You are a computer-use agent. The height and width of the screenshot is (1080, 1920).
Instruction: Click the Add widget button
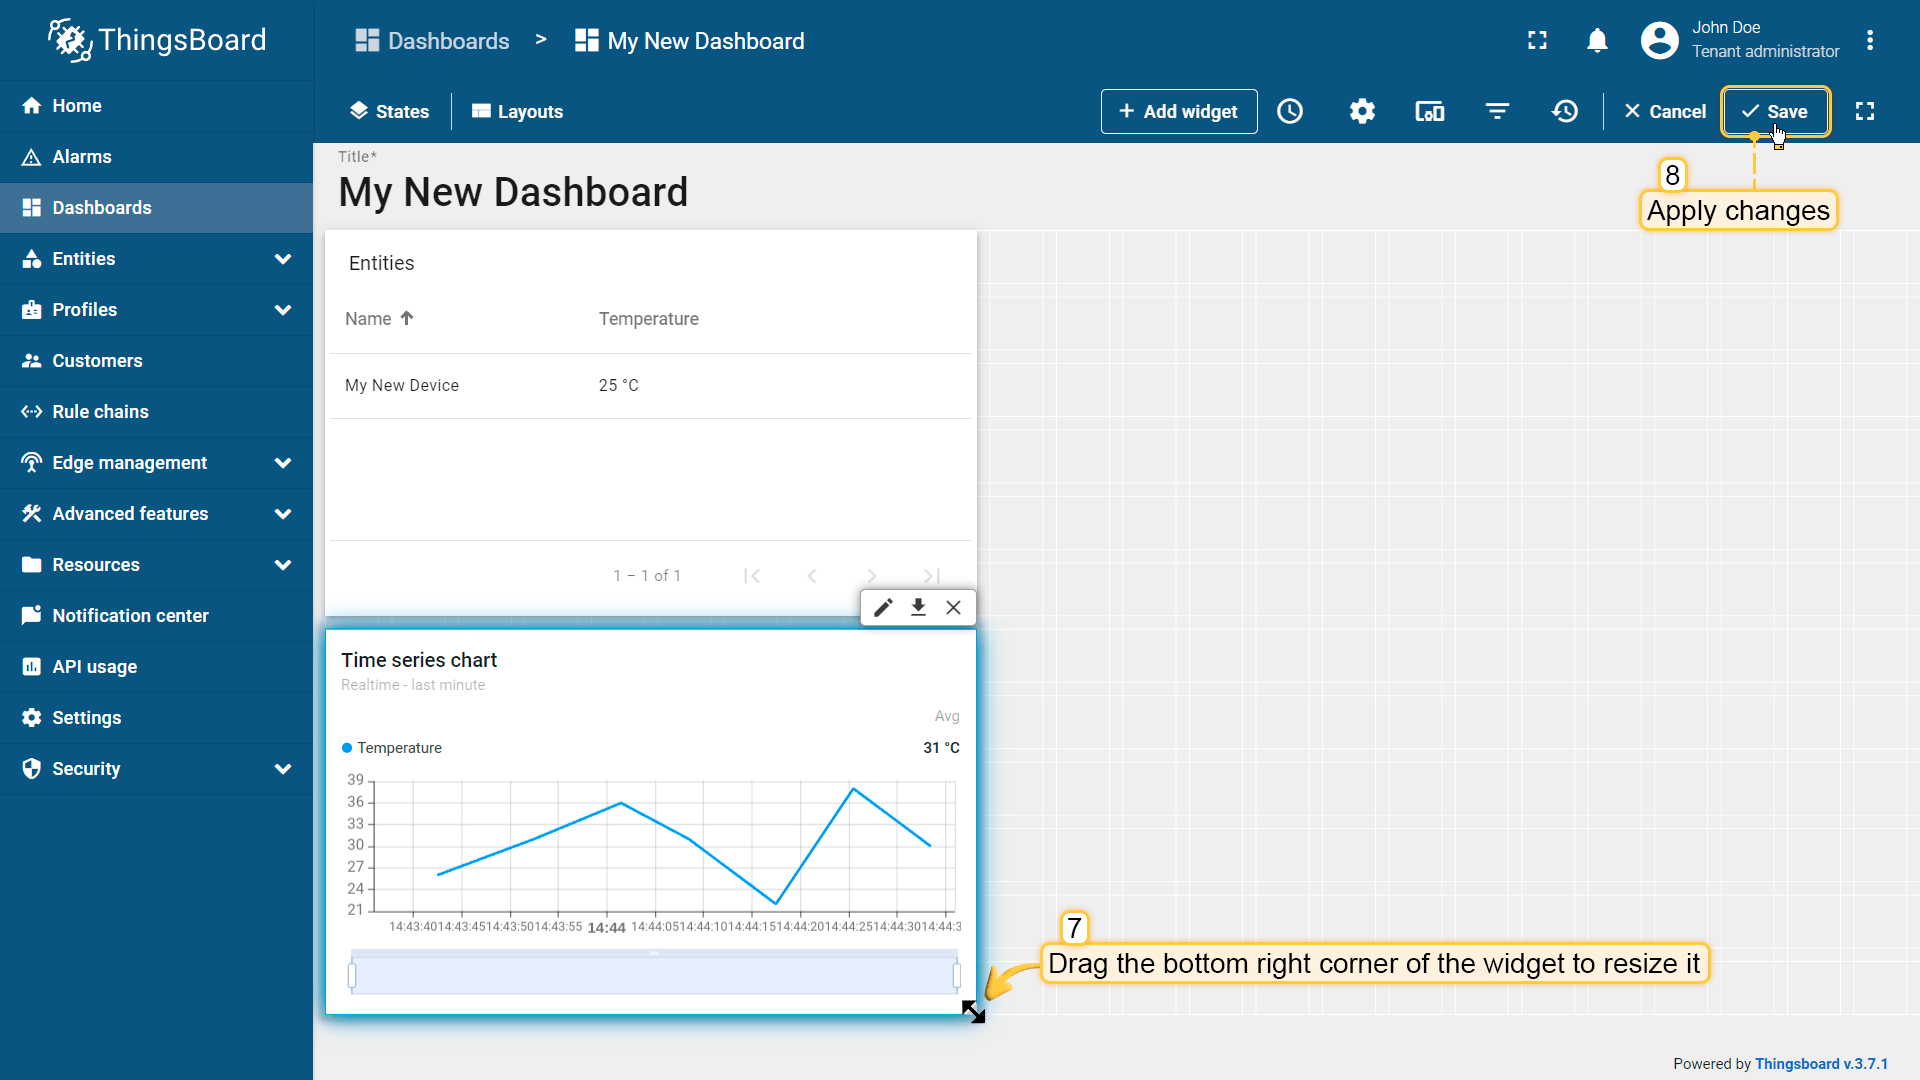click(1178, 111)
